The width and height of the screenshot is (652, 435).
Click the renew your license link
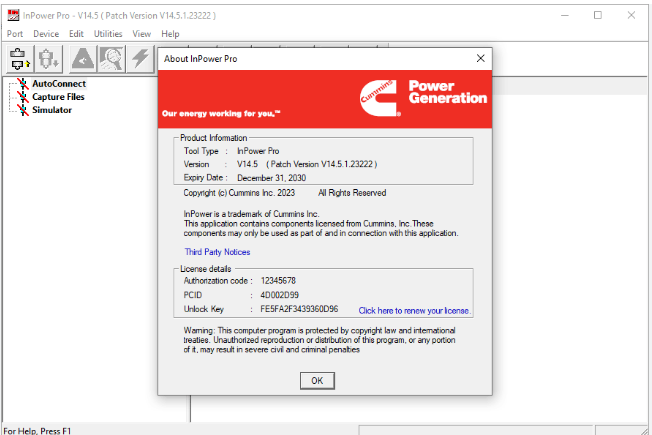[414, 310]
